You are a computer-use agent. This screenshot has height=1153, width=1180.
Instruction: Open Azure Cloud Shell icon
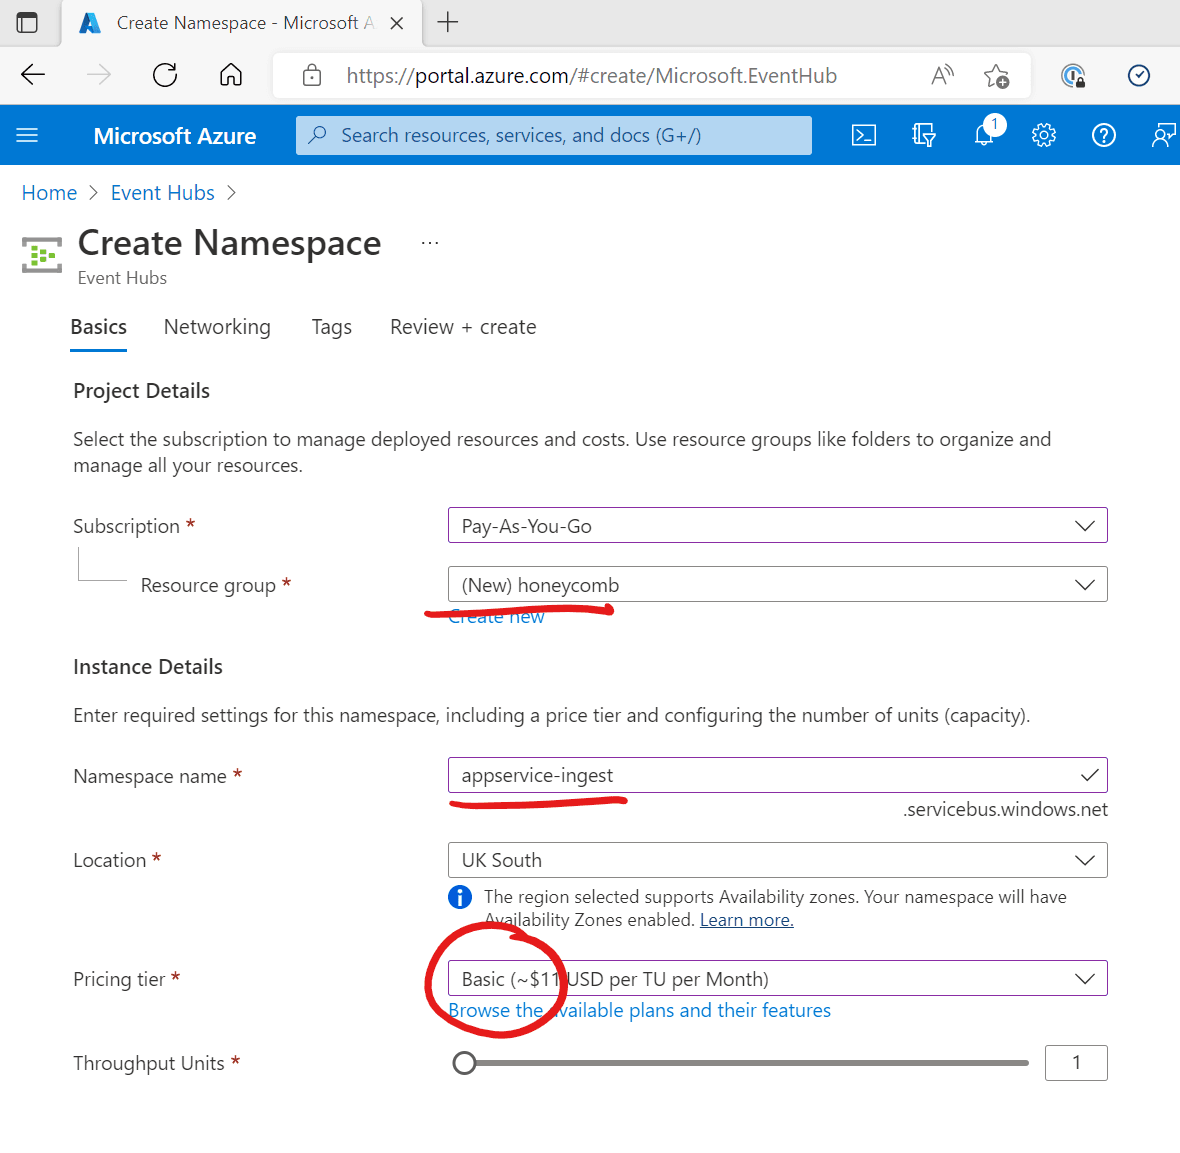(x=864, y=135)
